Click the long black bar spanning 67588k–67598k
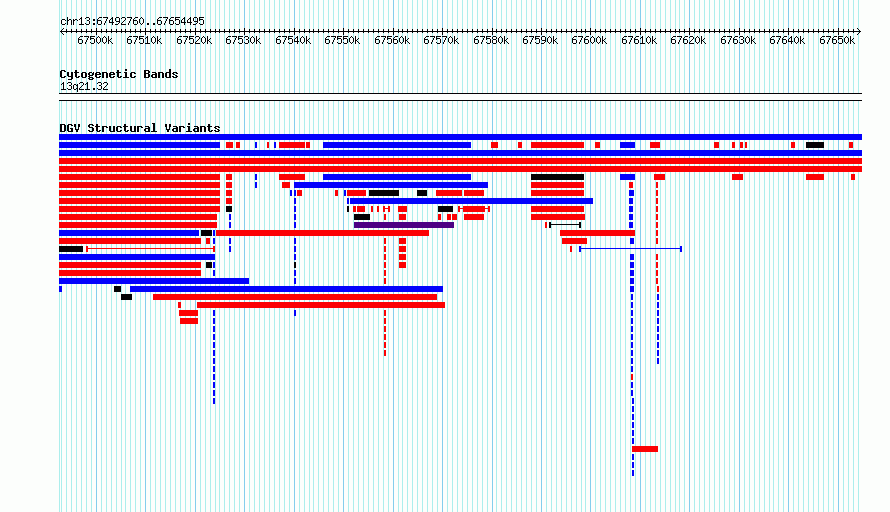This screenshot has height=512, width=890. pos(557,177)
